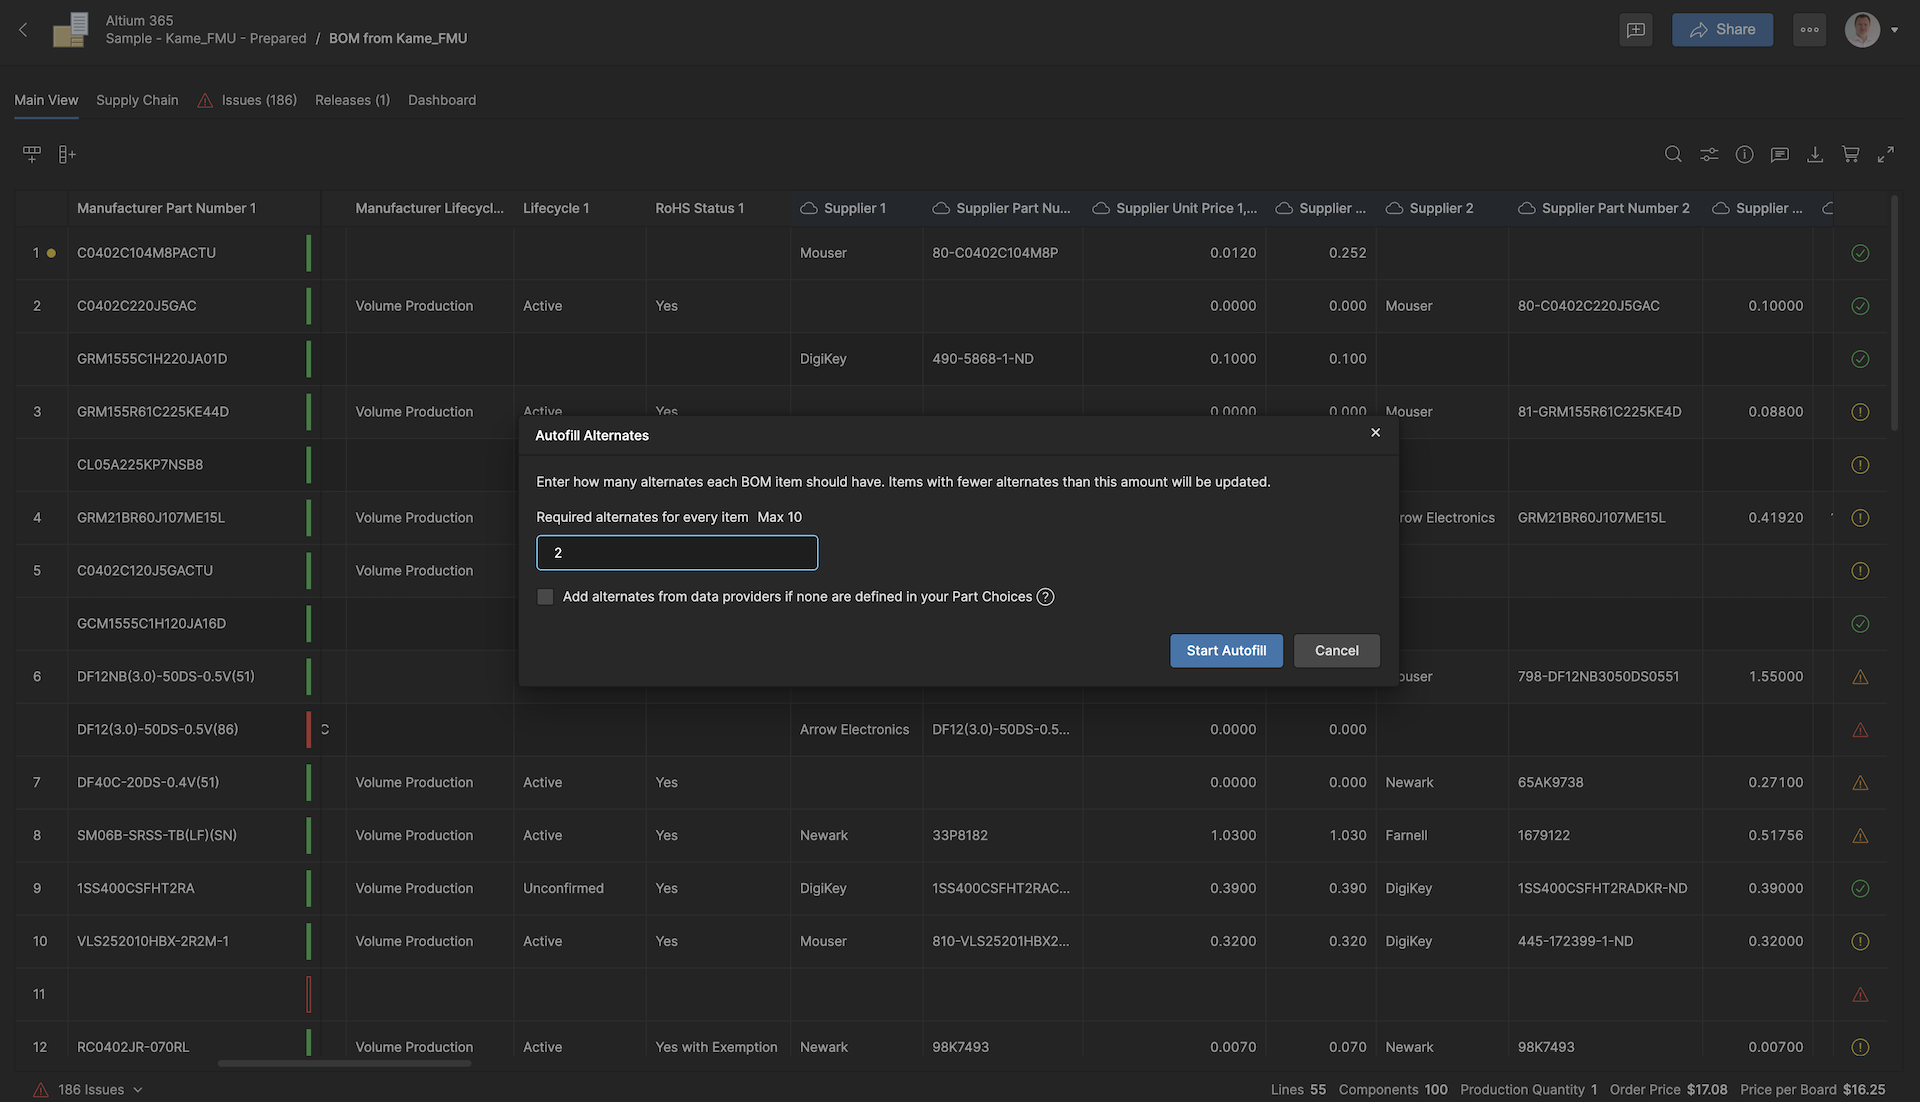Open the search in the BOM table

(x=1673, y=154)
